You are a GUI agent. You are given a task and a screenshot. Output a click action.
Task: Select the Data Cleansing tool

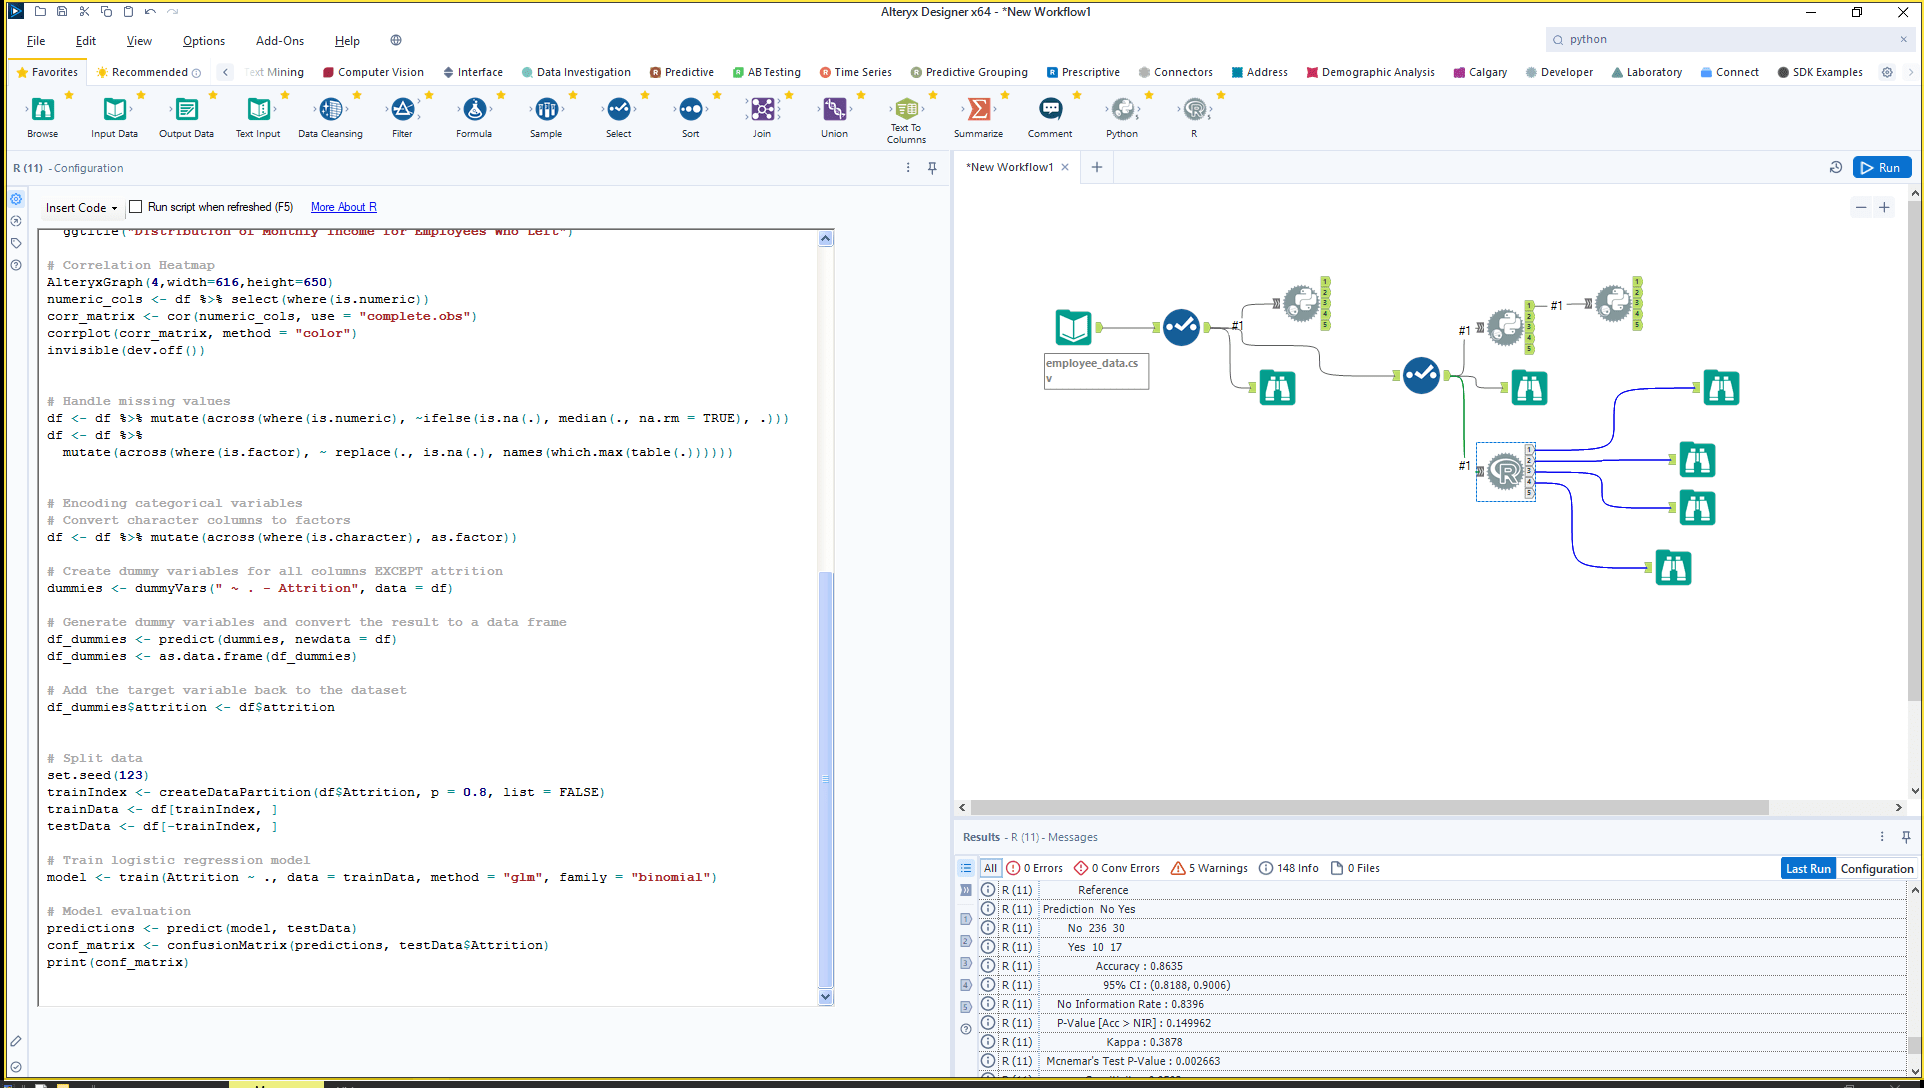pyautogui.click(x=330, y=110)
